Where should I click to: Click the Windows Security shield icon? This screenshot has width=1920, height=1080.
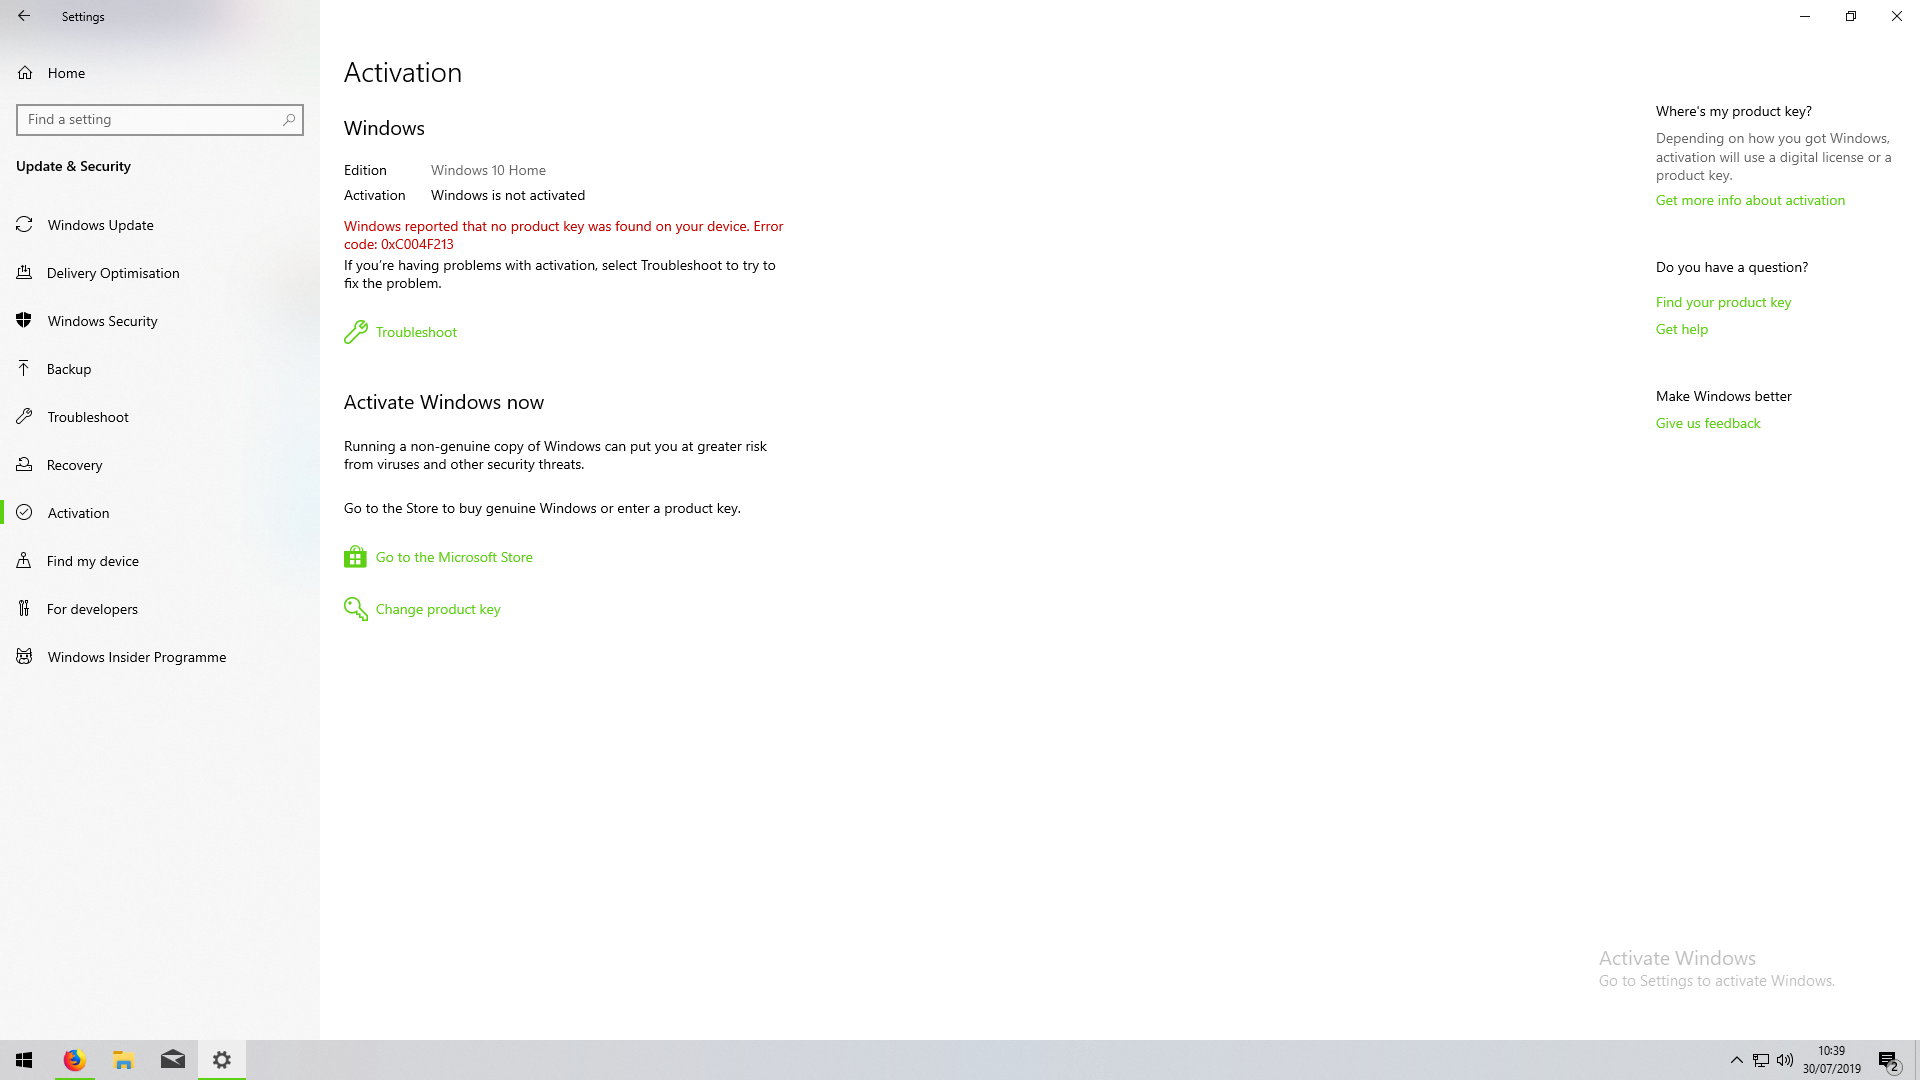pos(25,321)
